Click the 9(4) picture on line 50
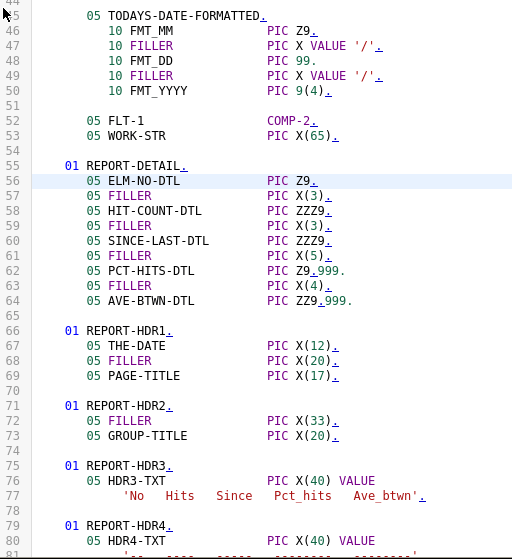 [x=310, y=91]
